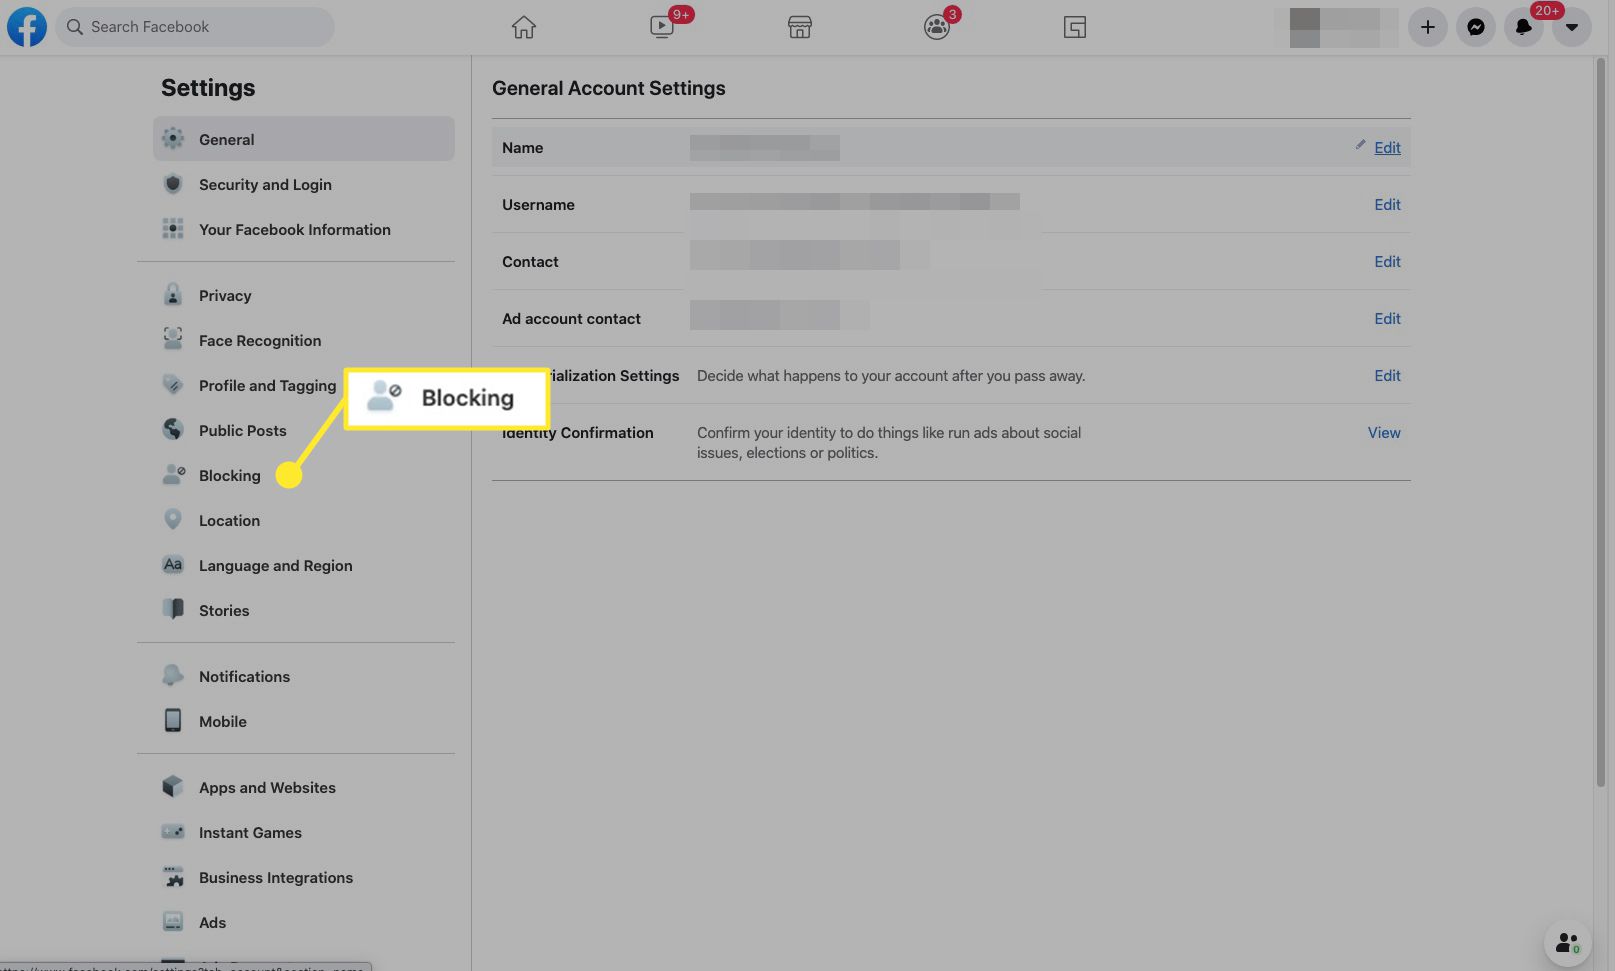
Task: Click the Language and Region Aa icon
Action: pos(173,565)
